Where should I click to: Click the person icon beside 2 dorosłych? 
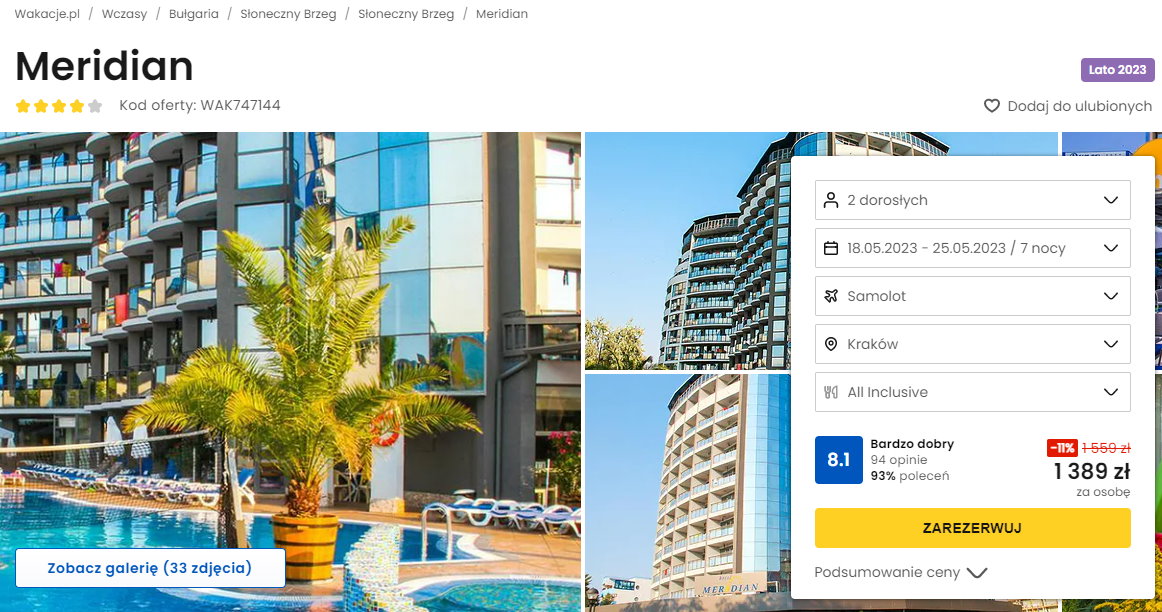click(x=831, y=200)
